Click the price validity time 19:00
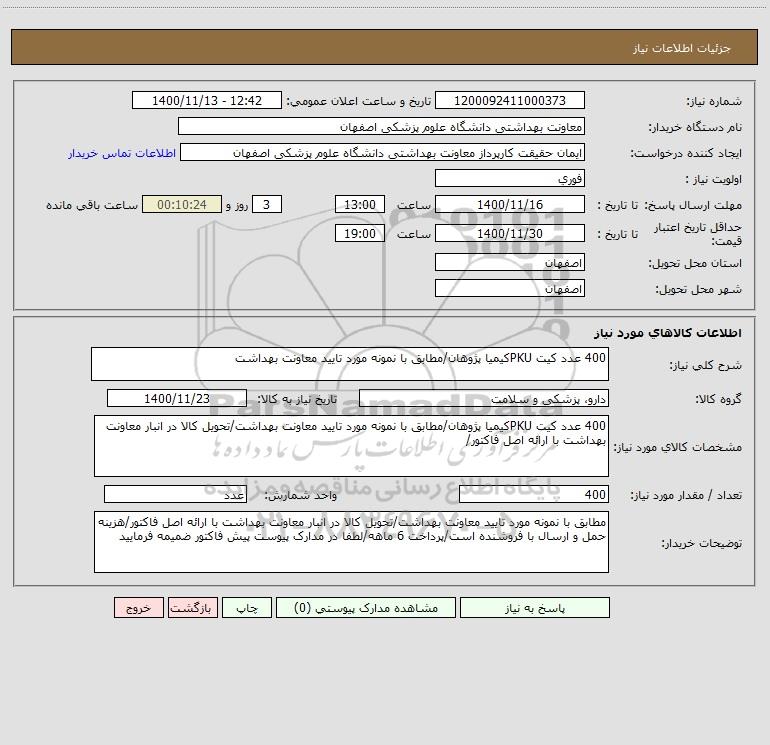770x745 pixels. click(x=359, y=234)
